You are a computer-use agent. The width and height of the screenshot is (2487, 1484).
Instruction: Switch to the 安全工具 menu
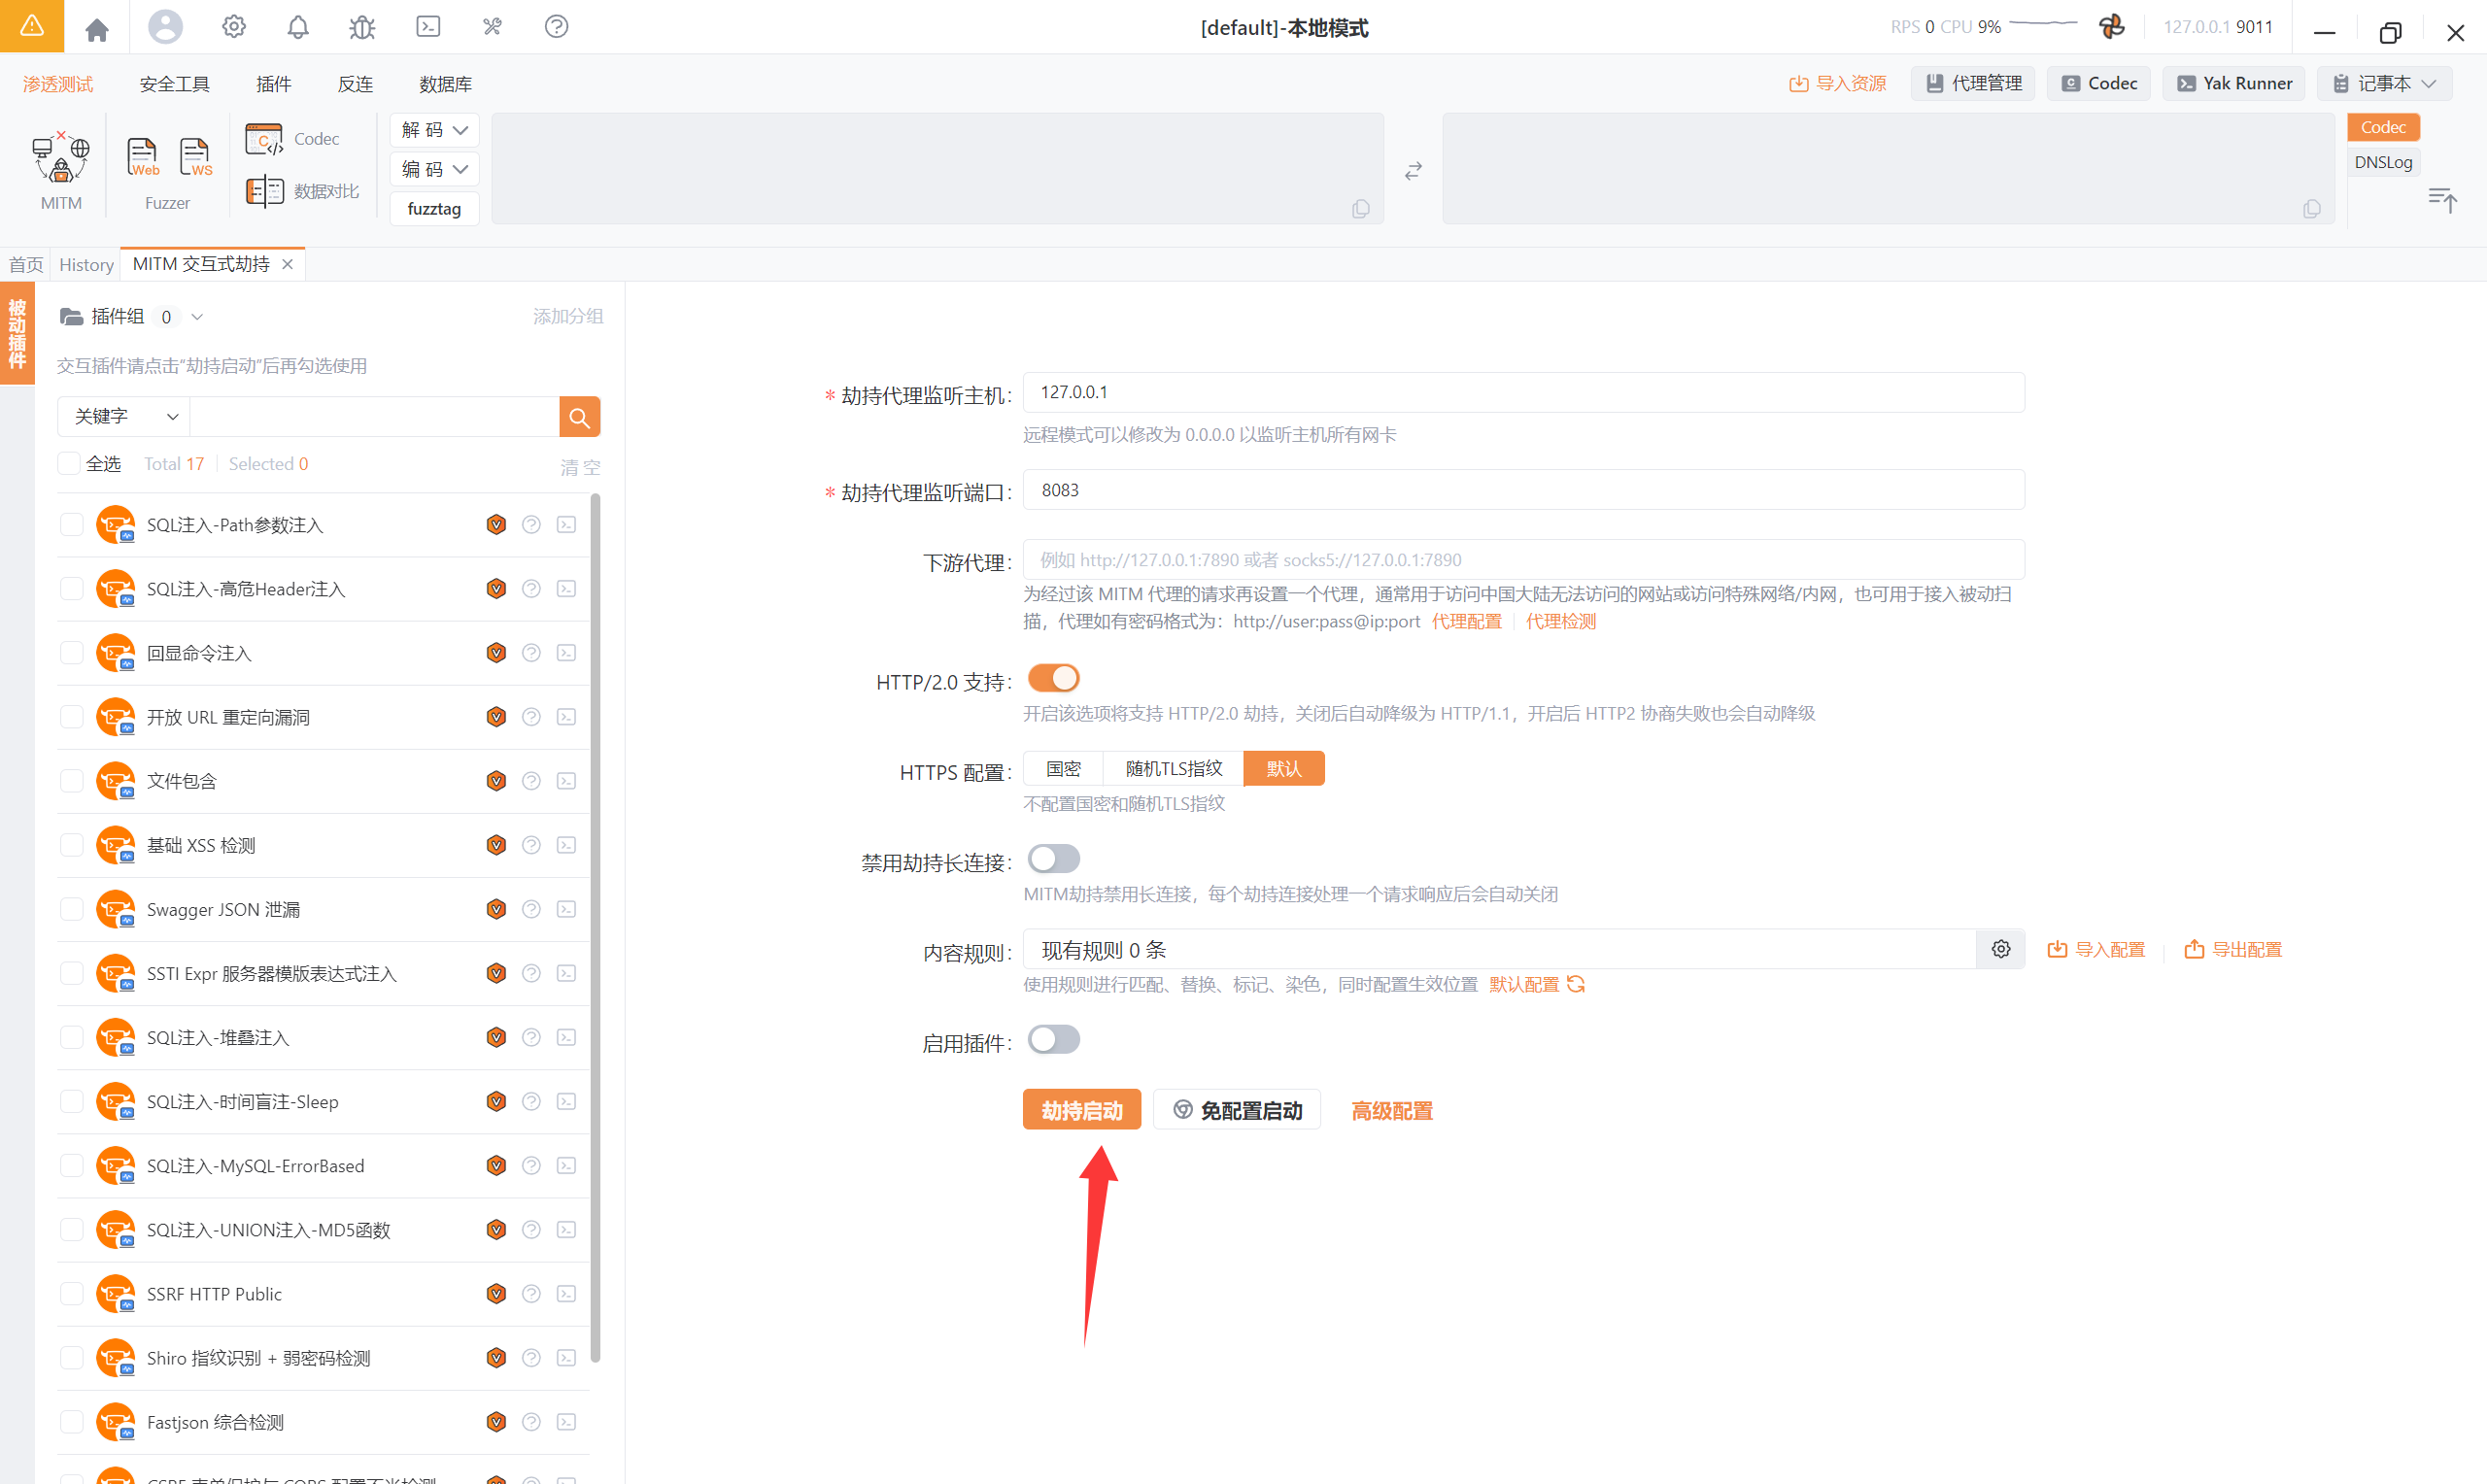pos(175,84)
